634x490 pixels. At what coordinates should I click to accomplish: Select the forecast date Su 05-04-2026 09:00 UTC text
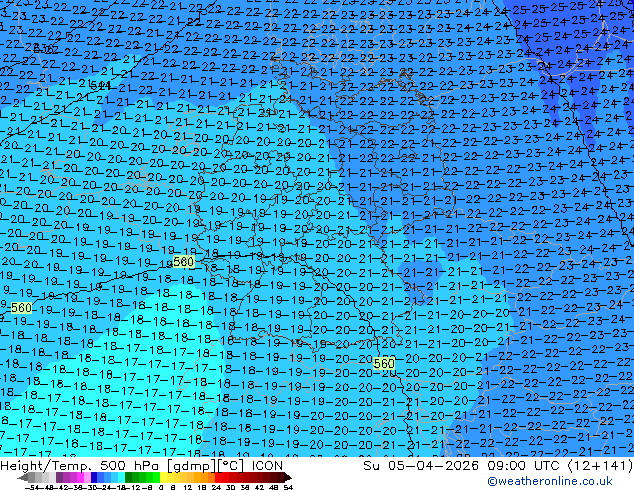point(463,466)
